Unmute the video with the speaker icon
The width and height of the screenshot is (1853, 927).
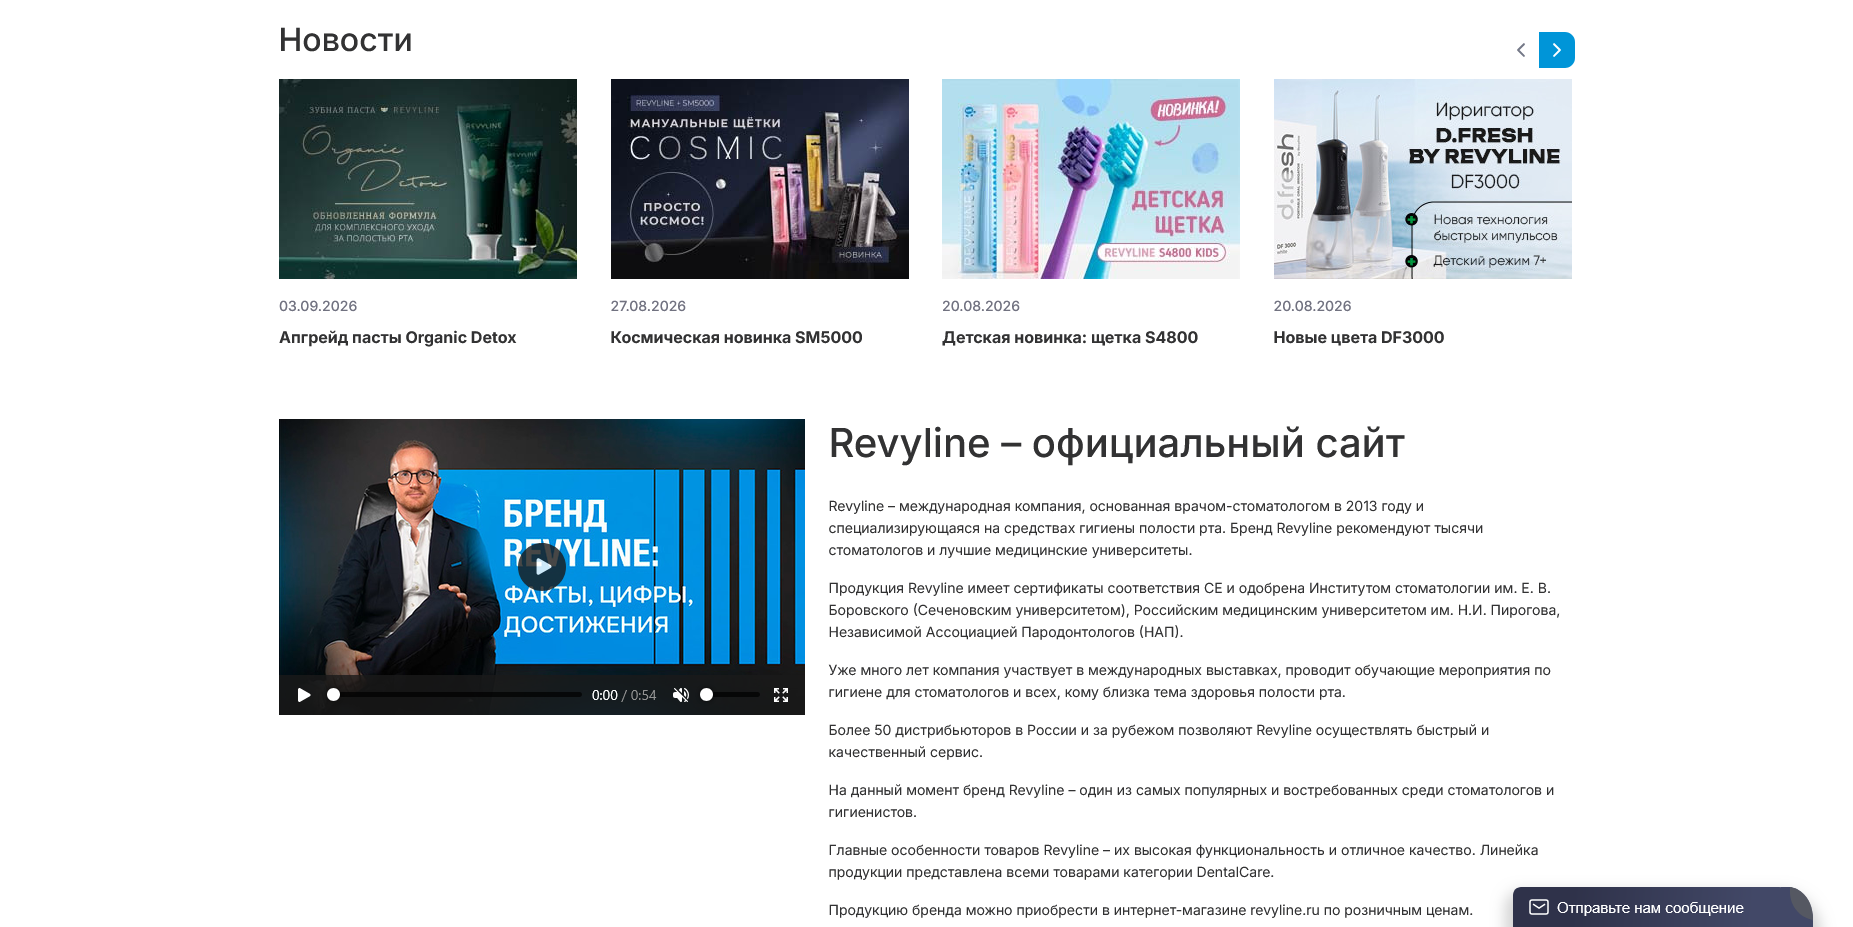[681, 695]
